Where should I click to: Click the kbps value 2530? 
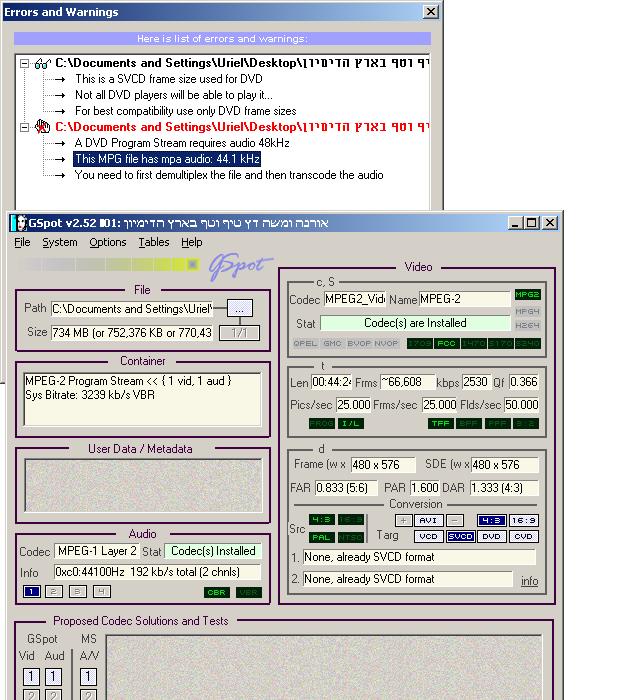[x=476, y=382]
